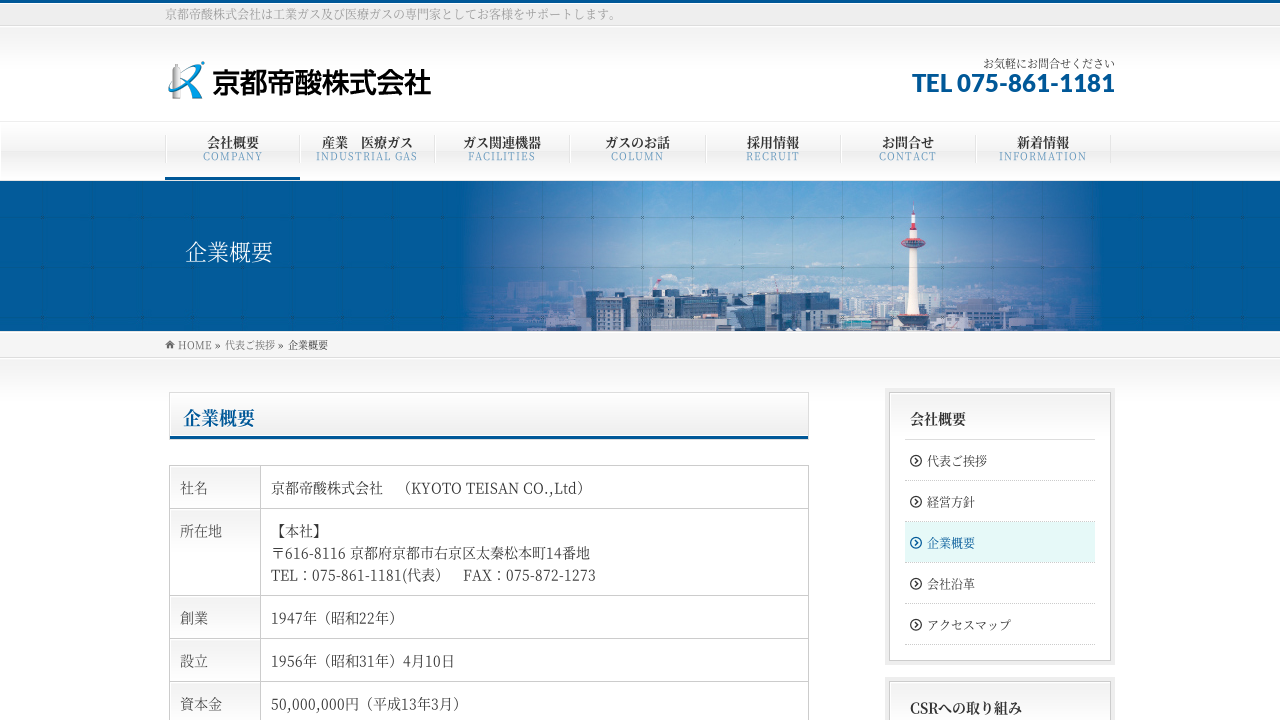
Task: Click arrow icon beside 代表ご挨拶 in sidebar
Action: (916, 461)
